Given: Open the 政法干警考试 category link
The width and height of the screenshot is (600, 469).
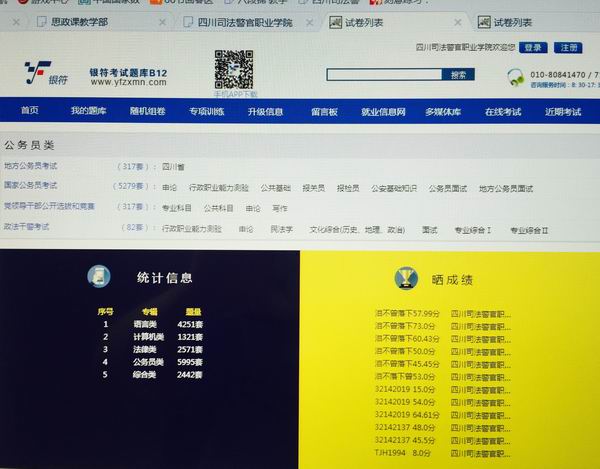Looking at the screenshot, I should click(x=26, y=226).
